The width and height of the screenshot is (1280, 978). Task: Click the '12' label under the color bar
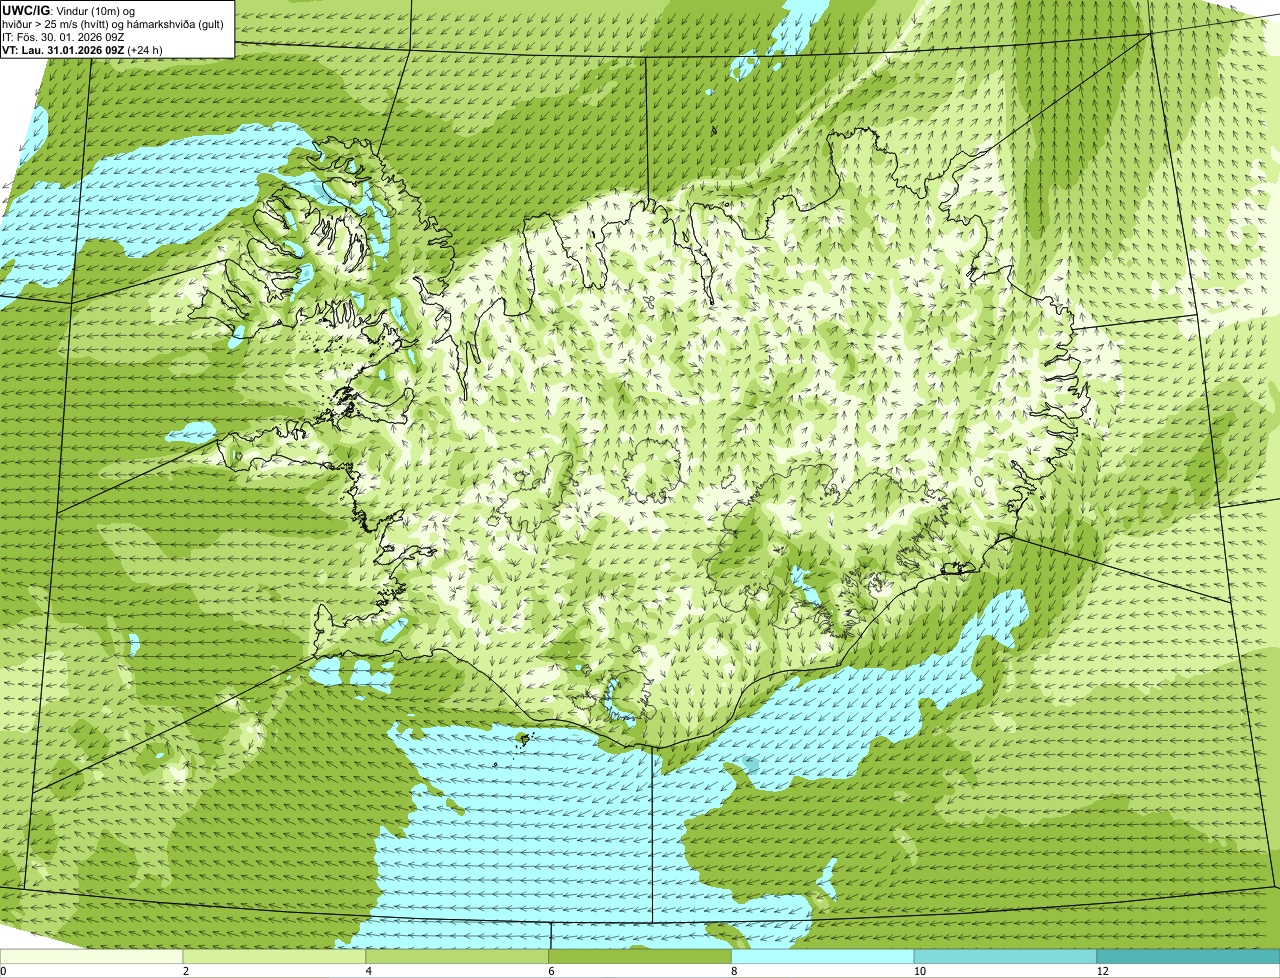(1102, 971)
